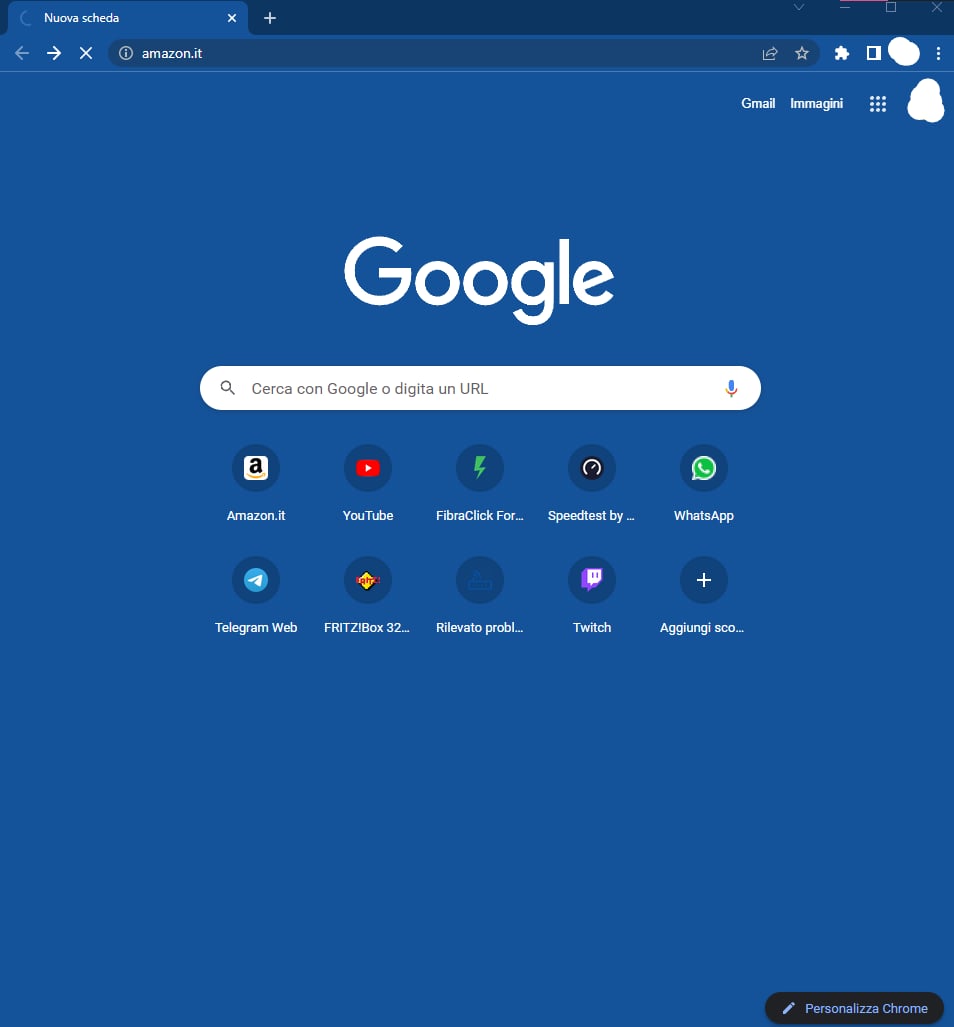Screen dimensions: 954x1027
Task: Open the Speedtest shortcut tile
Action: point(592,485)
